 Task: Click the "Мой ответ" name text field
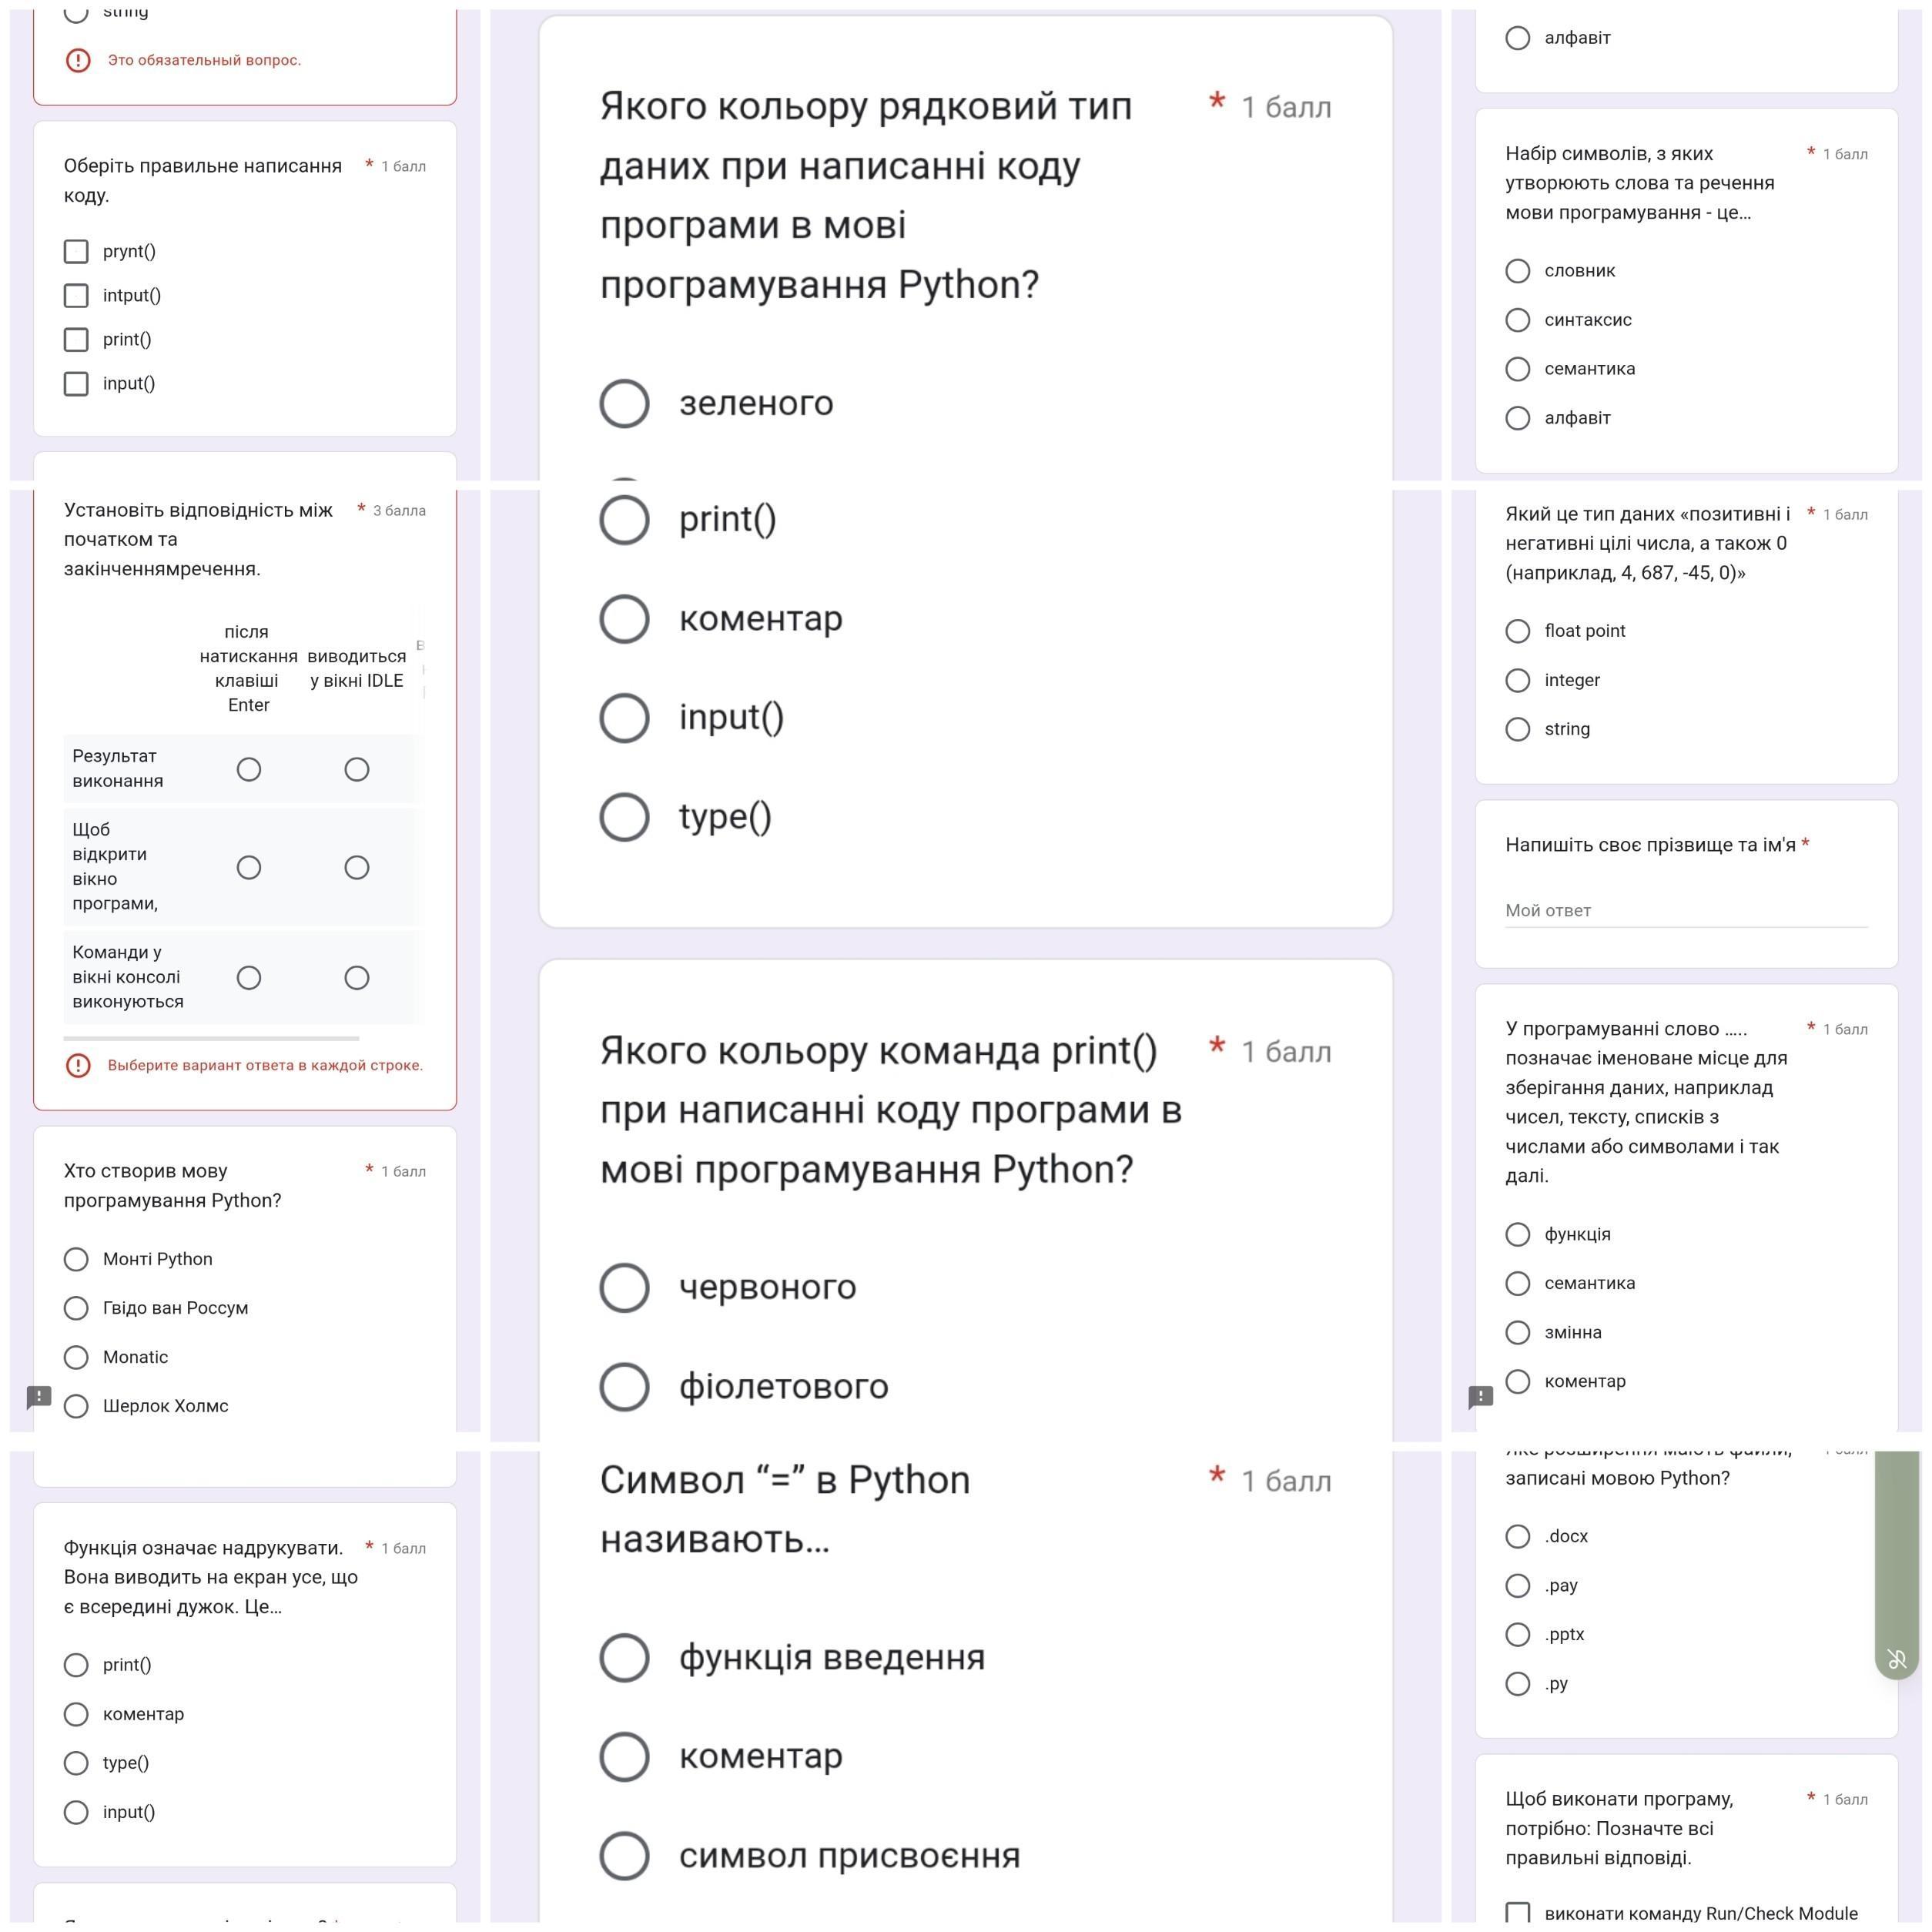click(x=1686, y=910)
